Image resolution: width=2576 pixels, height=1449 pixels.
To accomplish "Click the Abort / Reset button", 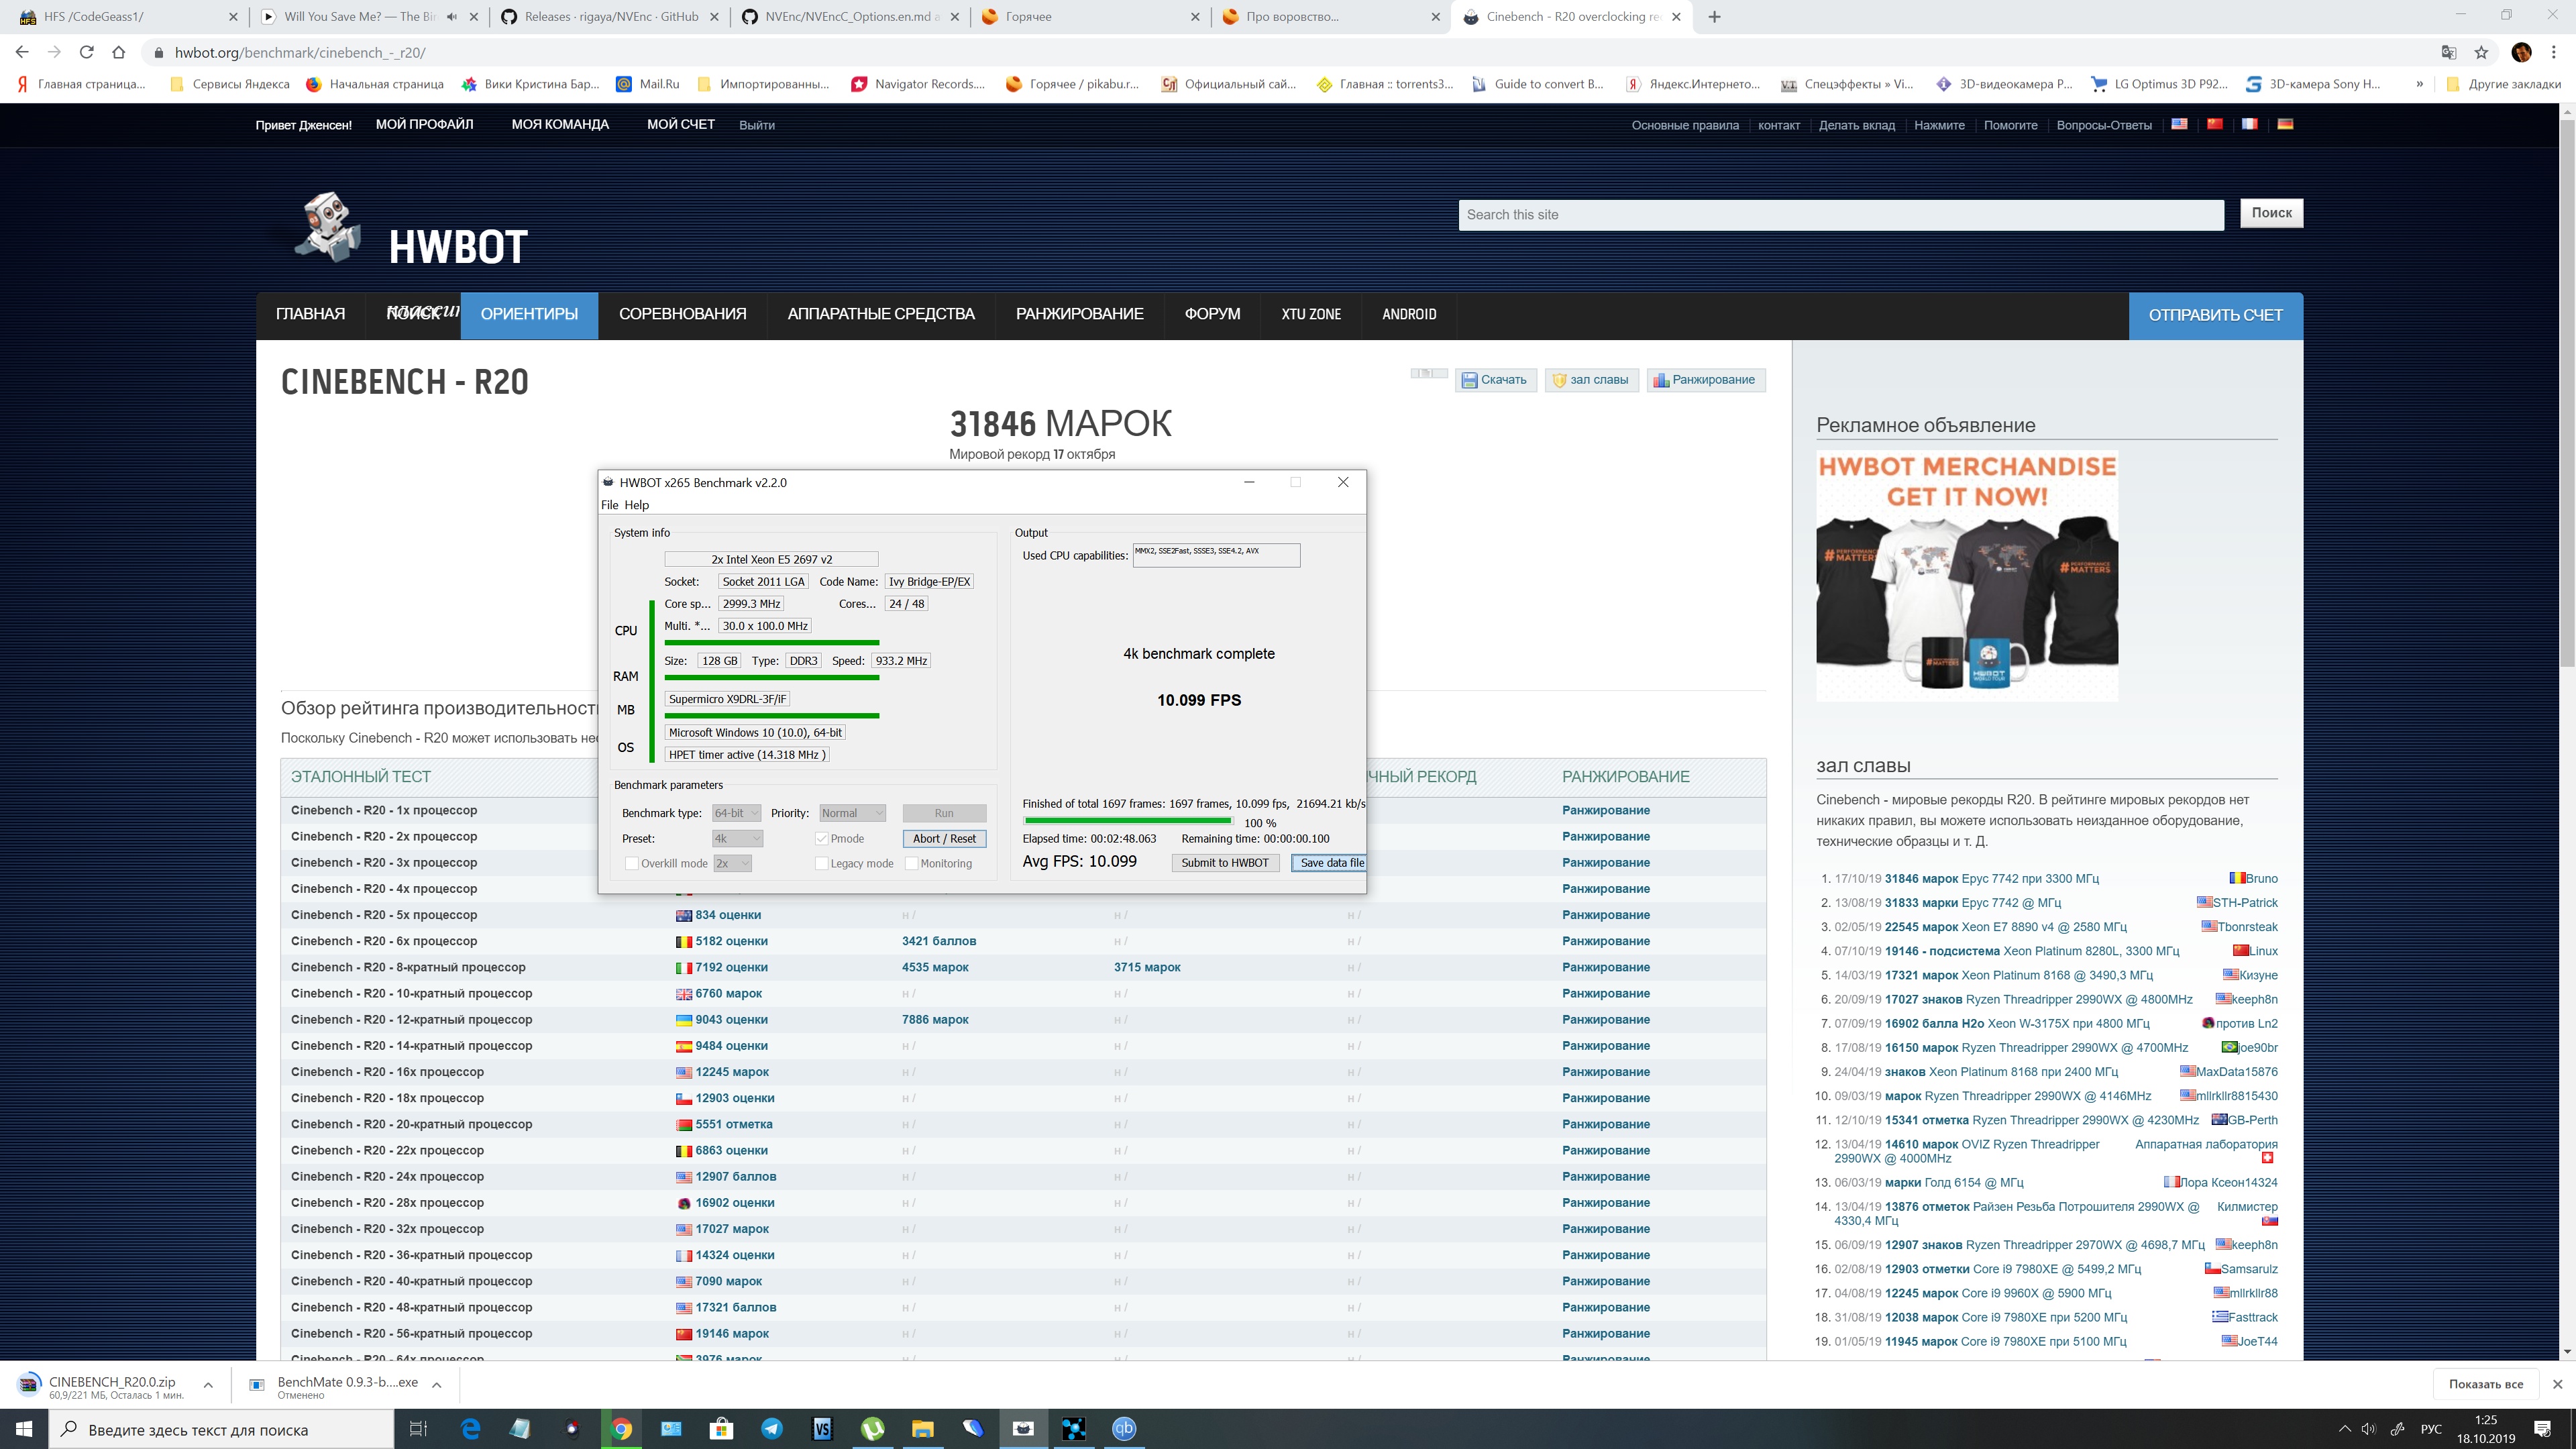I will (x=944, y=838).
